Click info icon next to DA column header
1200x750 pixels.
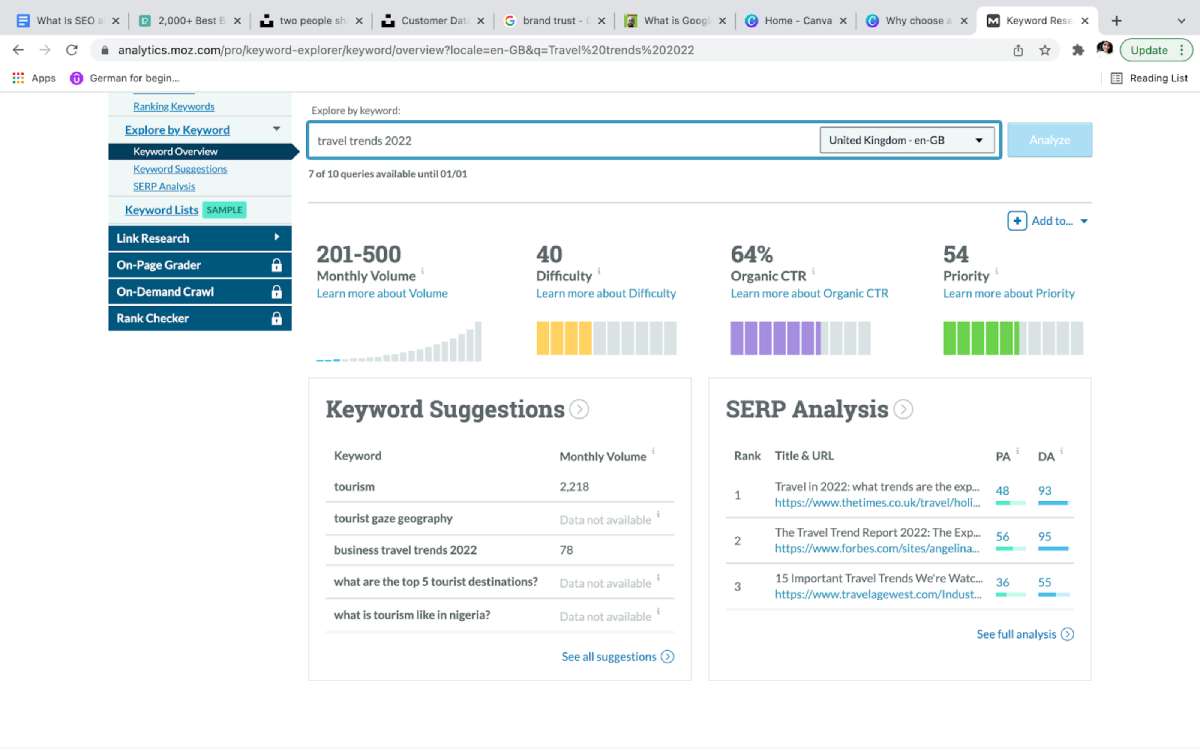[1062, 452]
